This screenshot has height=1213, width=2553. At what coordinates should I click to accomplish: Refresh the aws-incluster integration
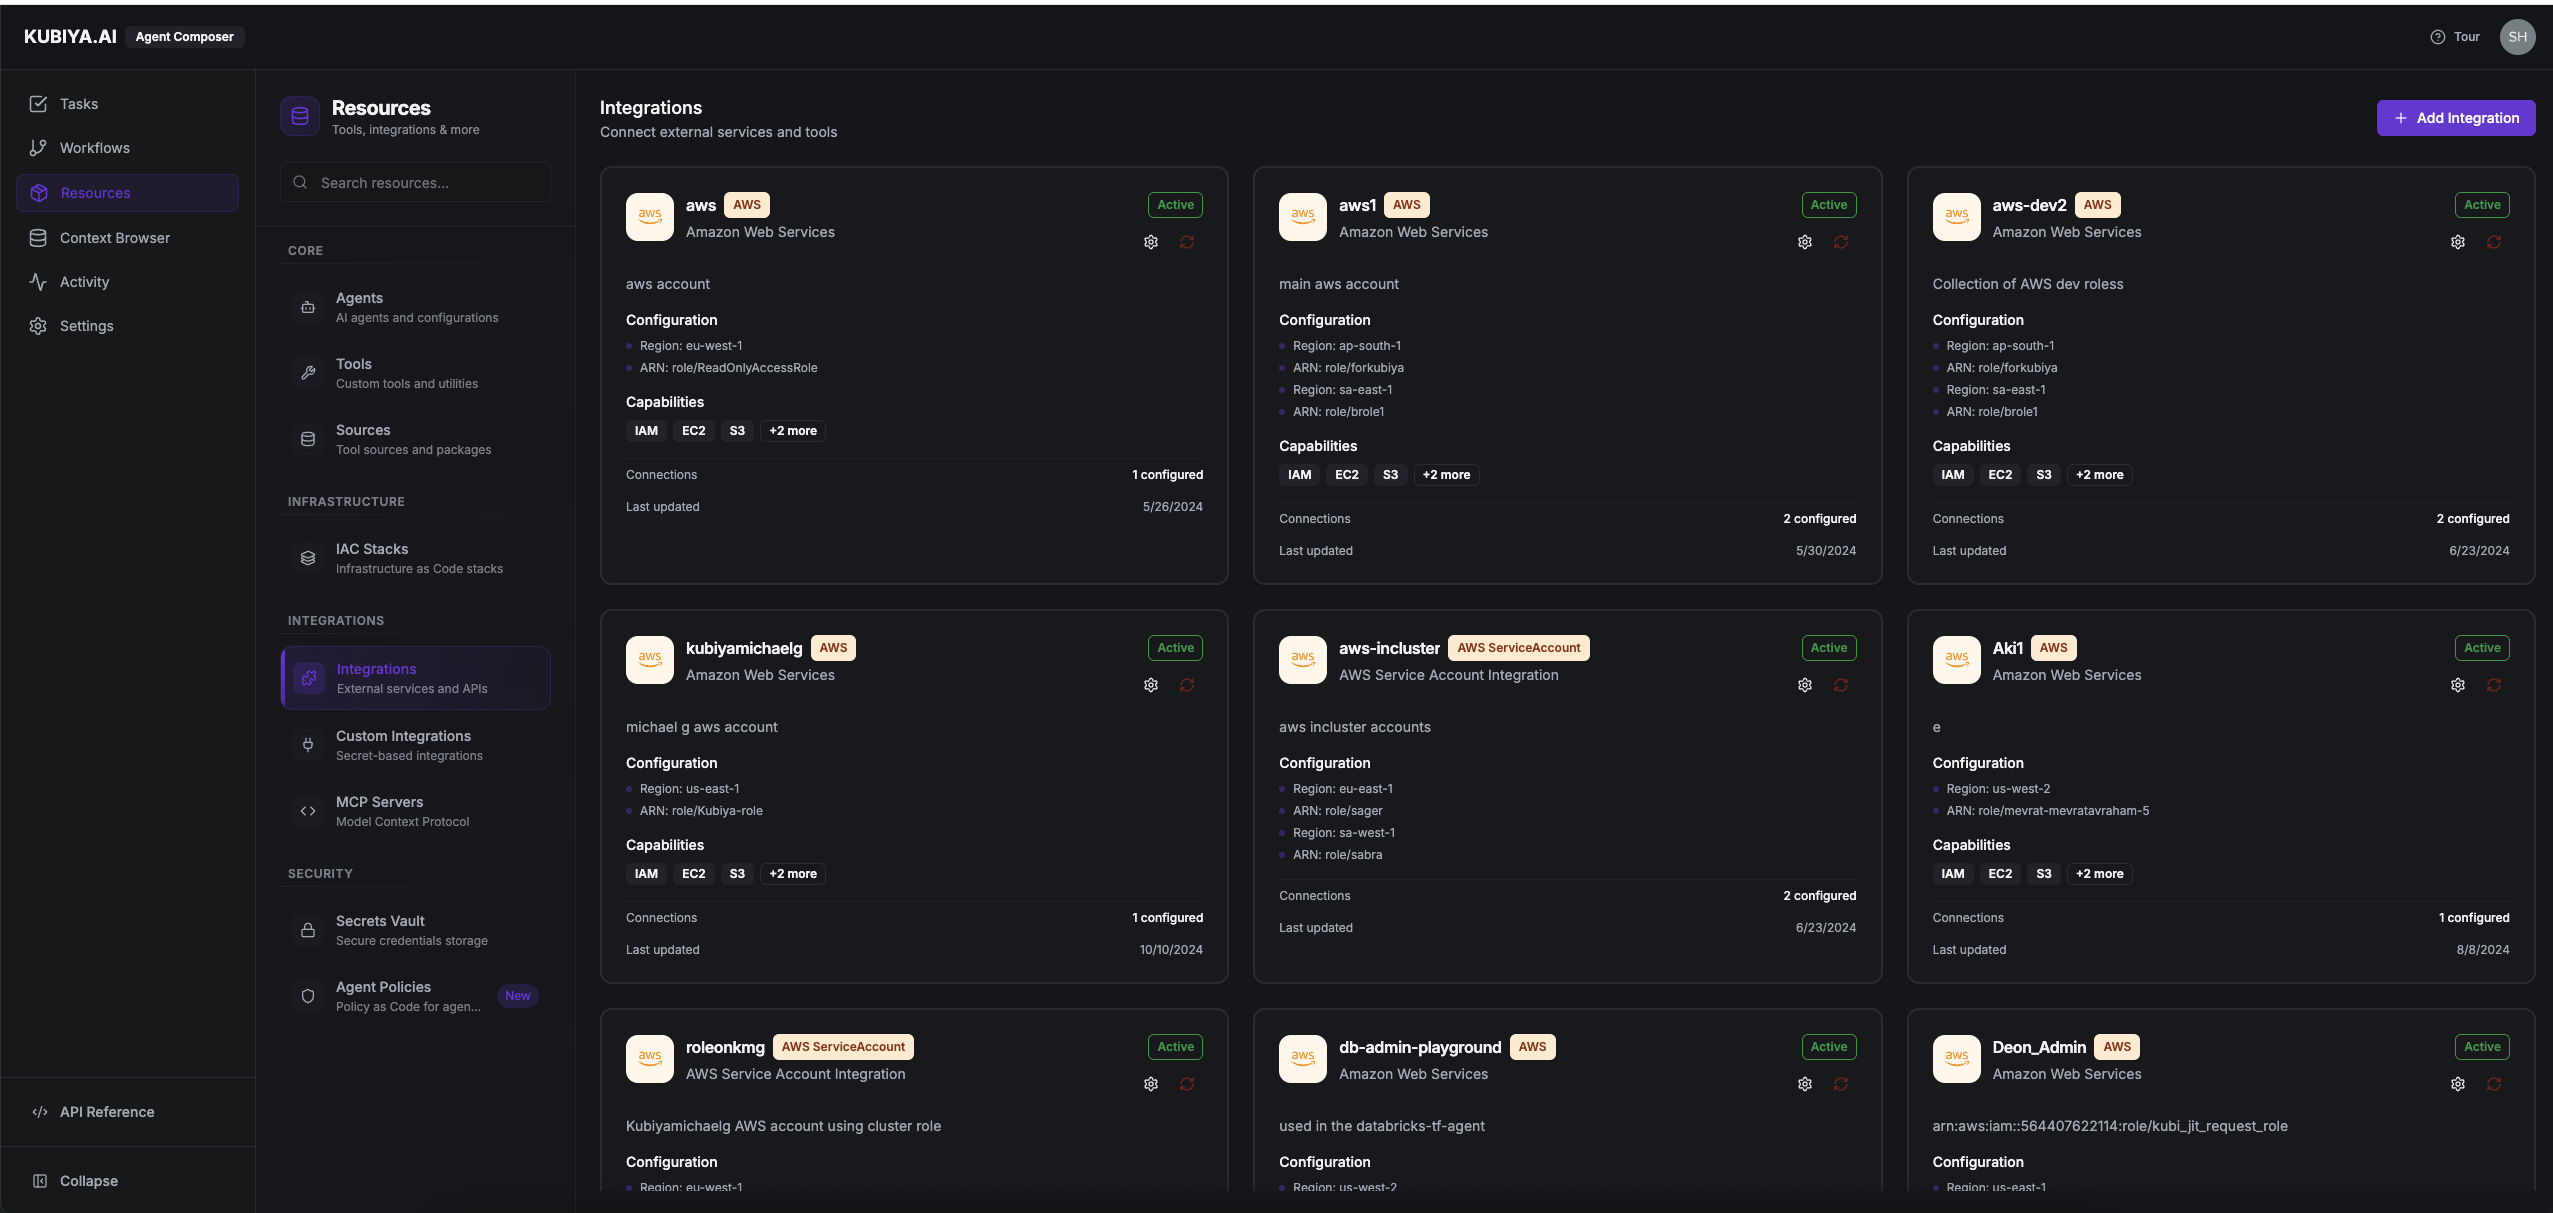(1841, 685)
